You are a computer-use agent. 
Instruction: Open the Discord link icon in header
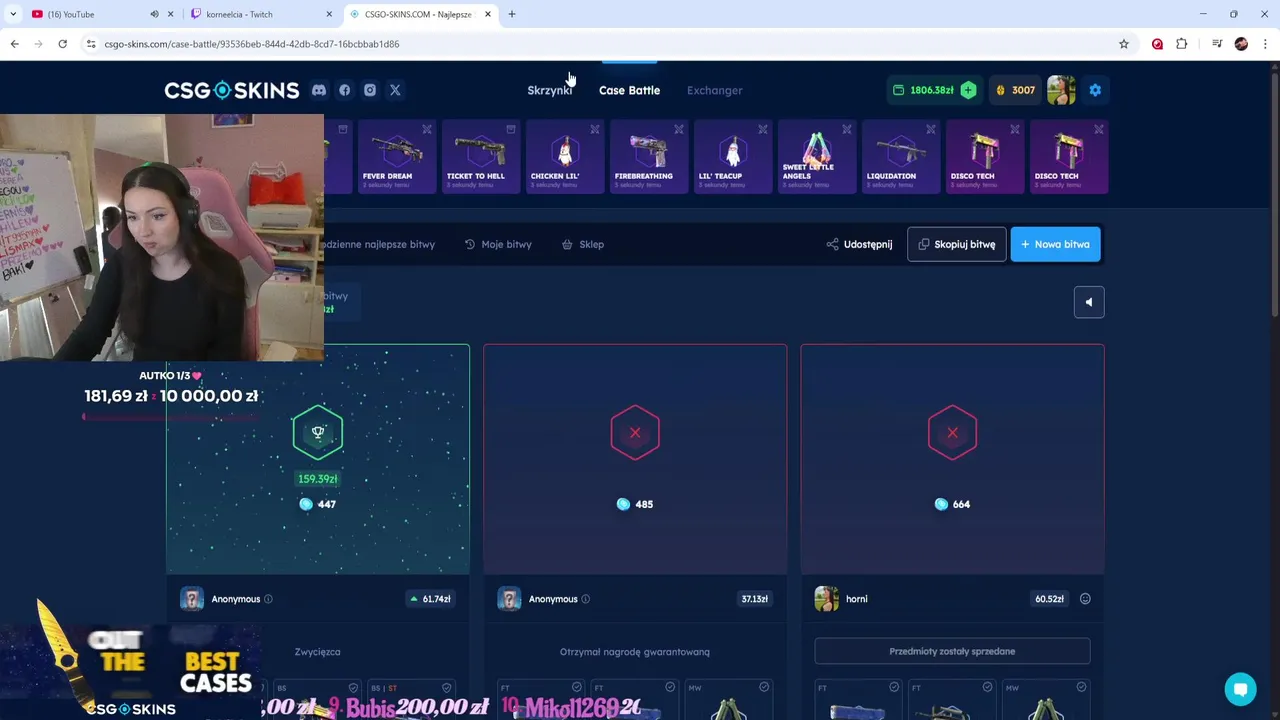(319, 90)
